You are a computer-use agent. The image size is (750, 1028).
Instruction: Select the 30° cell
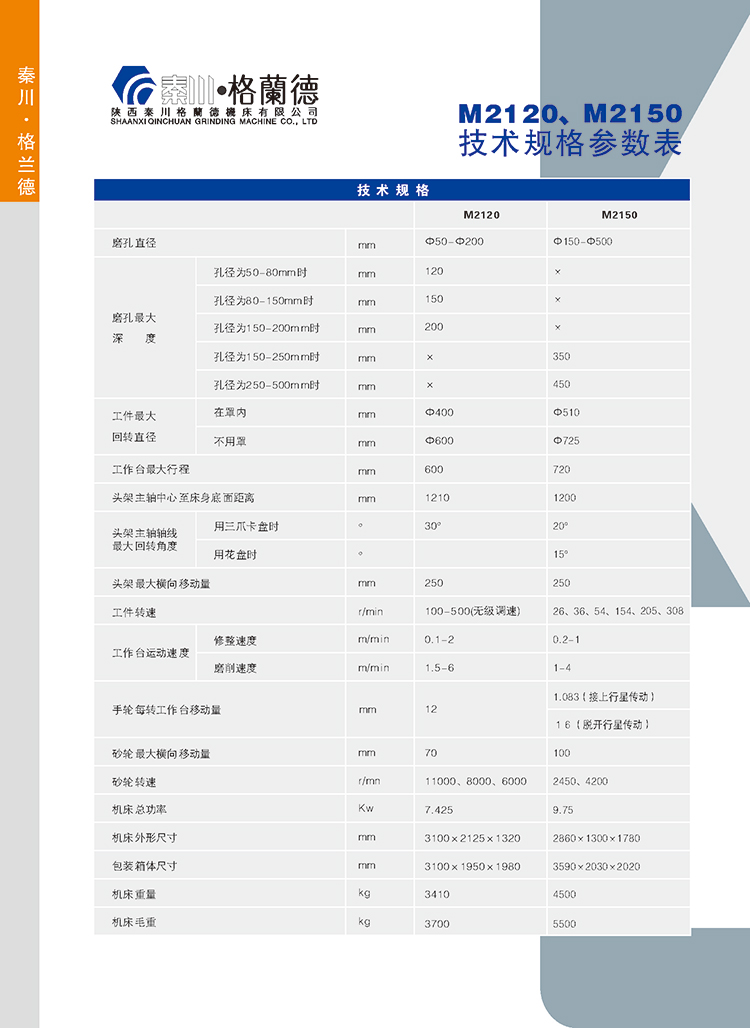tap(432, 526)
